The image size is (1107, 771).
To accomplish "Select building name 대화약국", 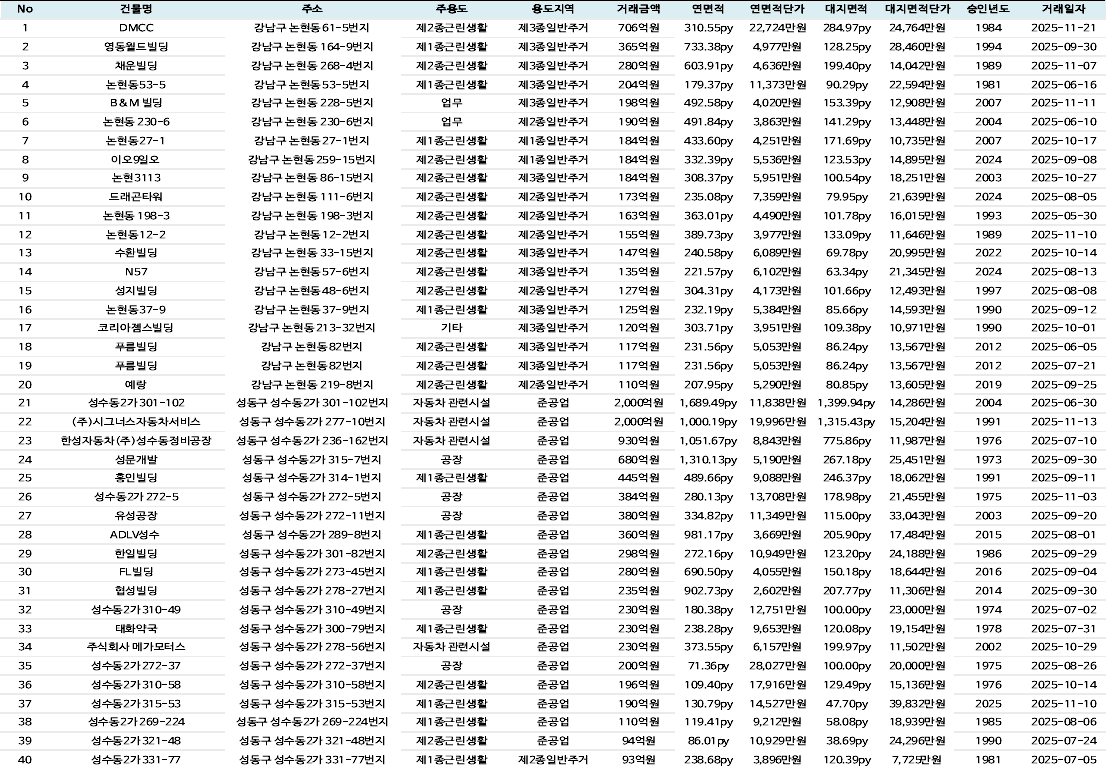I will tap(136, 628).
